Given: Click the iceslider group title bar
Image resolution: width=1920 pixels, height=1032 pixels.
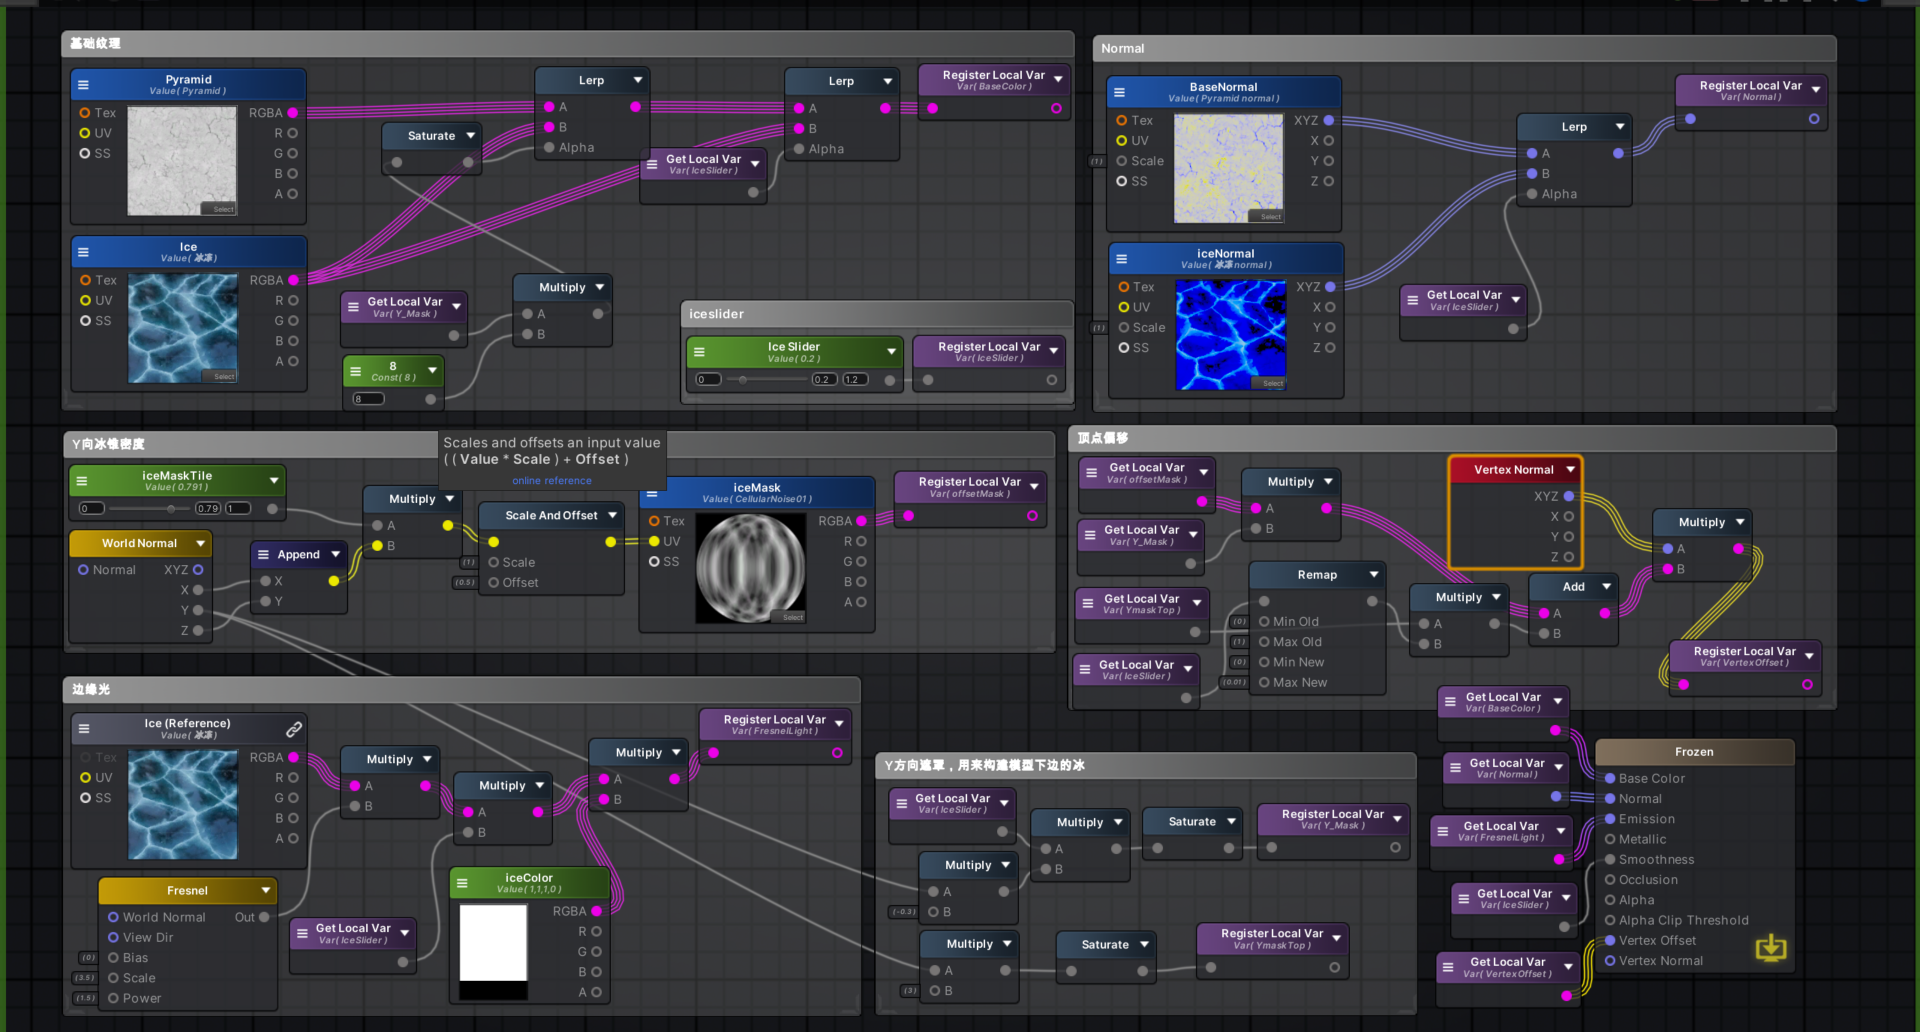Looking at the screenshot, I should point(876,314).
